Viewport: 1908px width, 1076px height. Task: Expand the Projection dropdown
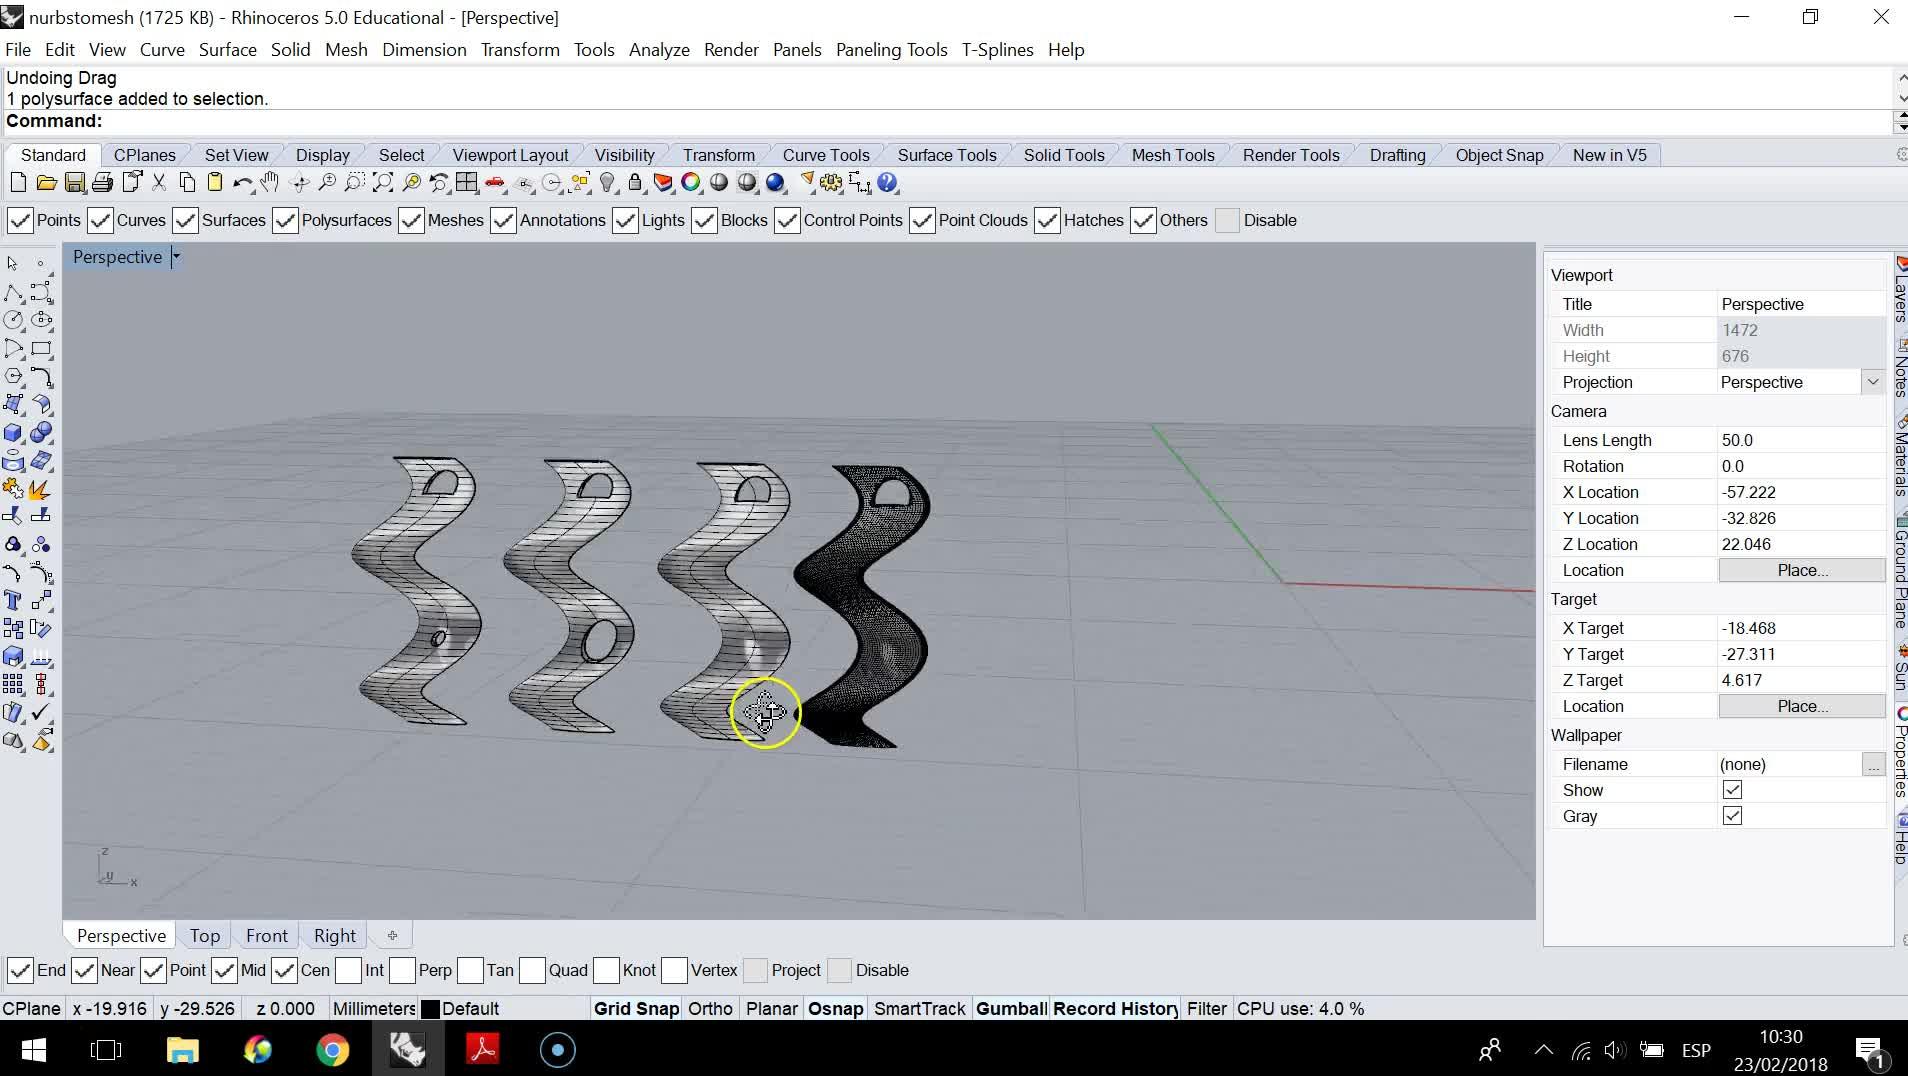1872,382
